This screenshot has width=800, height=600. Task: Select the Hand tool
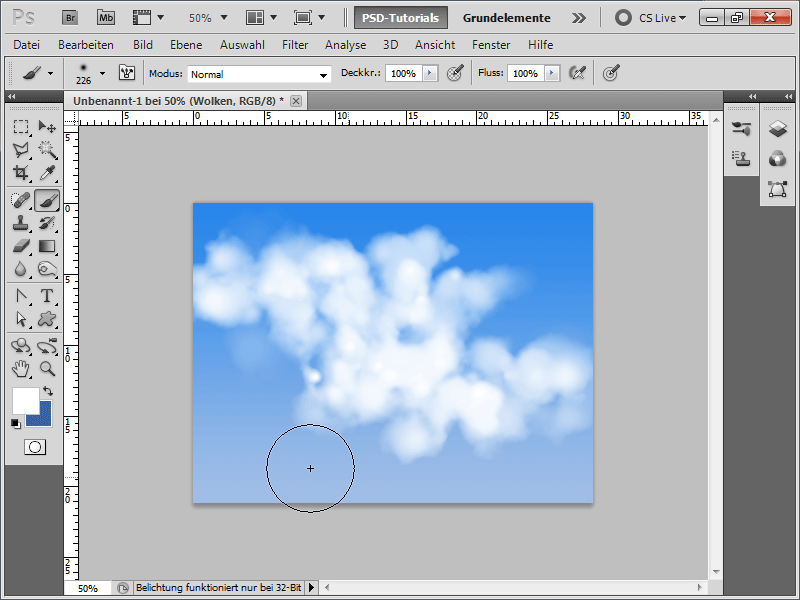21,368
